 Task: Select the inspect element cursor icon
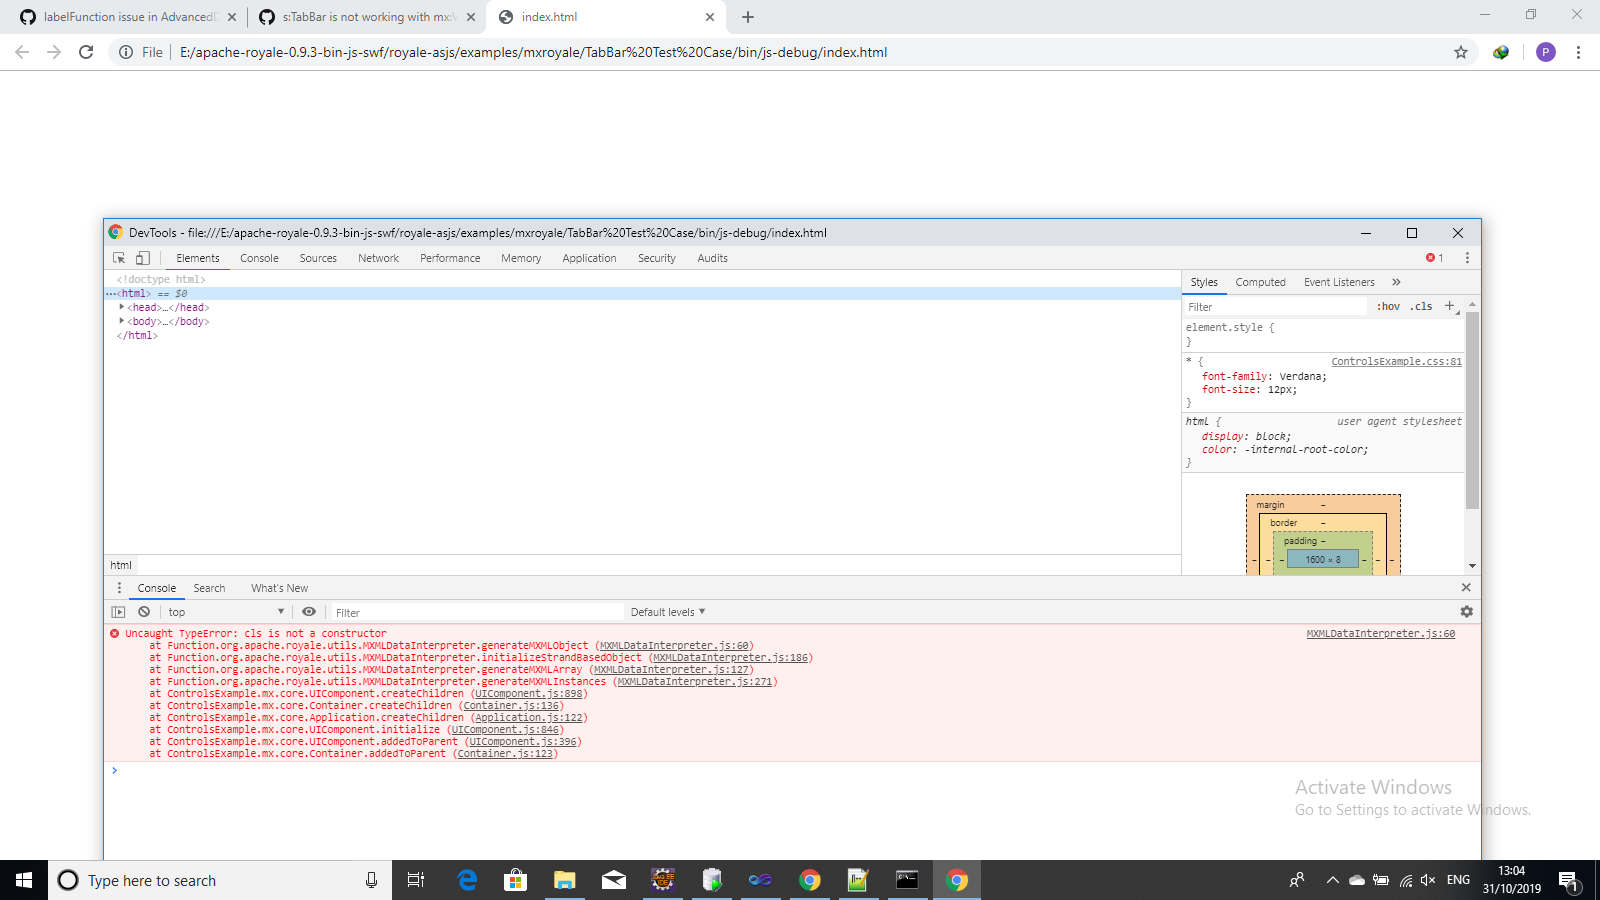click(x=118, y=257)
